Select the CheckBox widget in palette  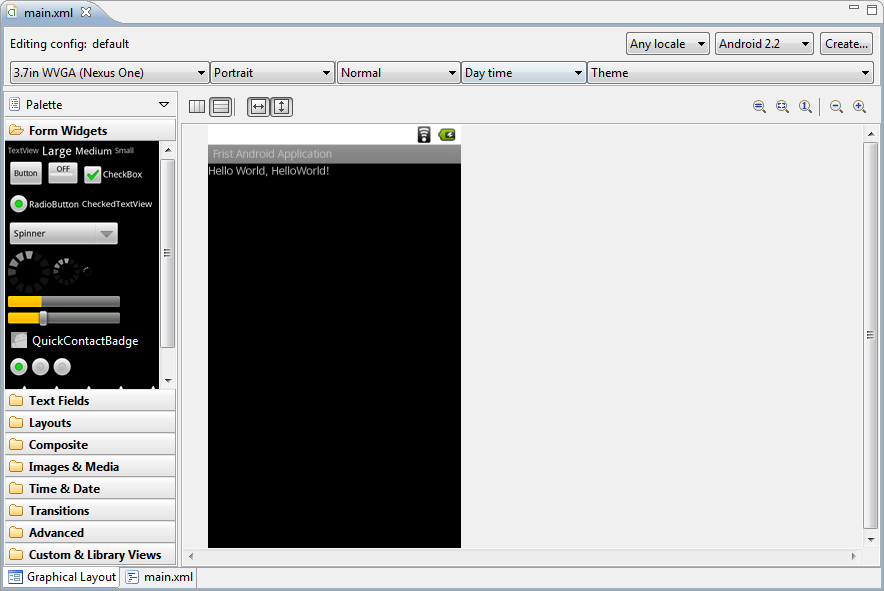click(x=113, y=174)
